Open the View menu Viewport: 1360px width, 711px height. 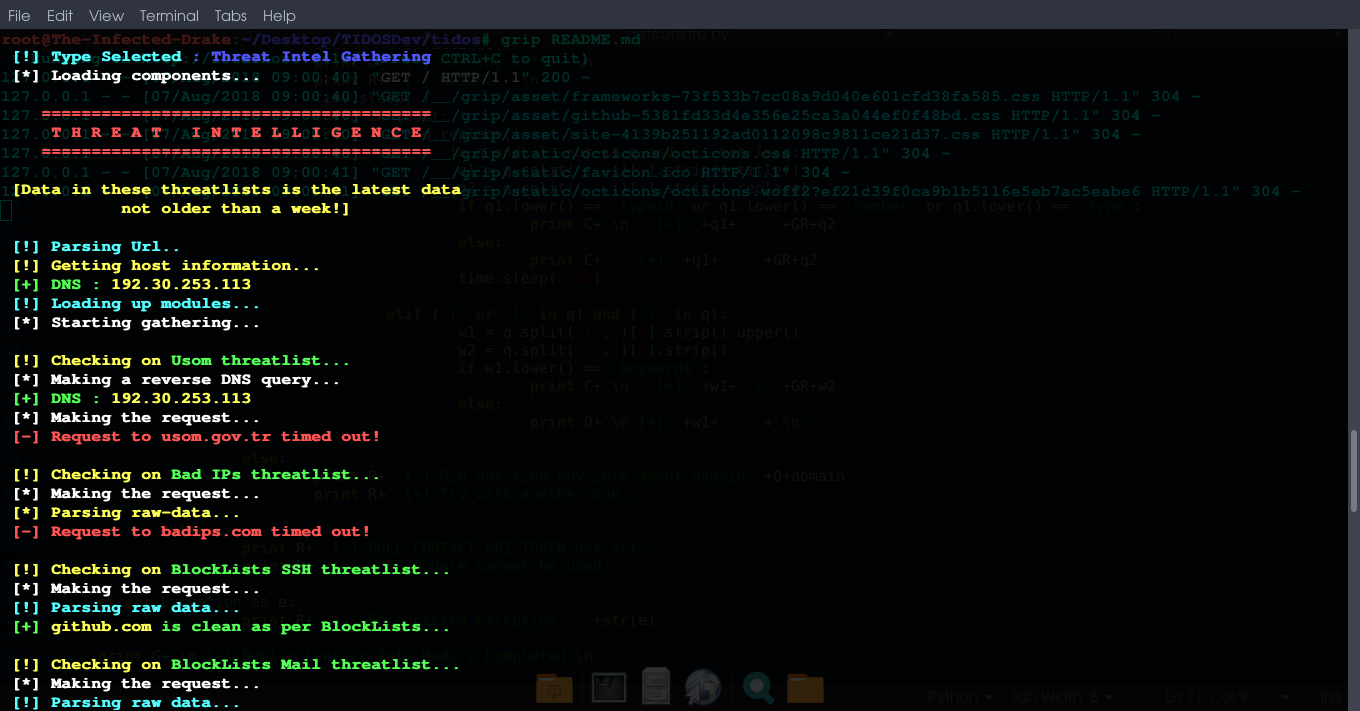tap(106, 16)
